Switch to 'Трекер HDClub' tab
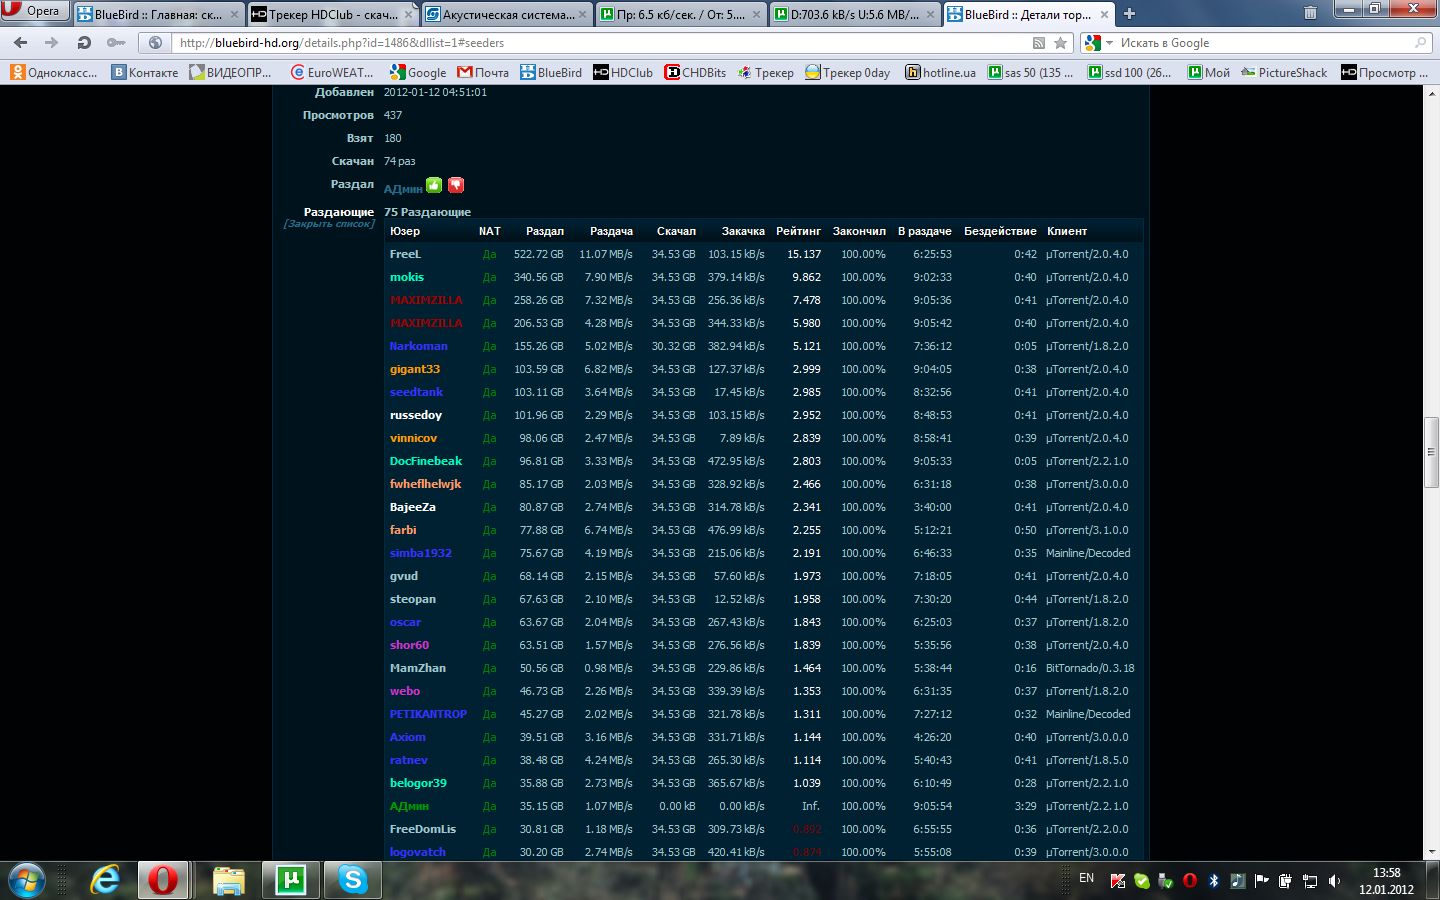This screenshot has width=1440, height=900. [x=332, y=14]
